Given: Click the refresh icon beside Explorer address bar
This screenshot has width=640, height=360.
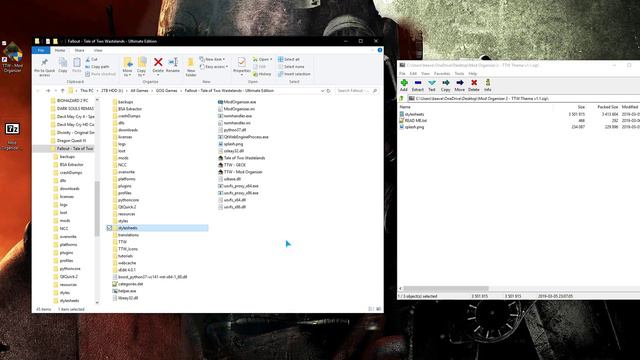Looking at the screenshot, I should tap(328, 91).
